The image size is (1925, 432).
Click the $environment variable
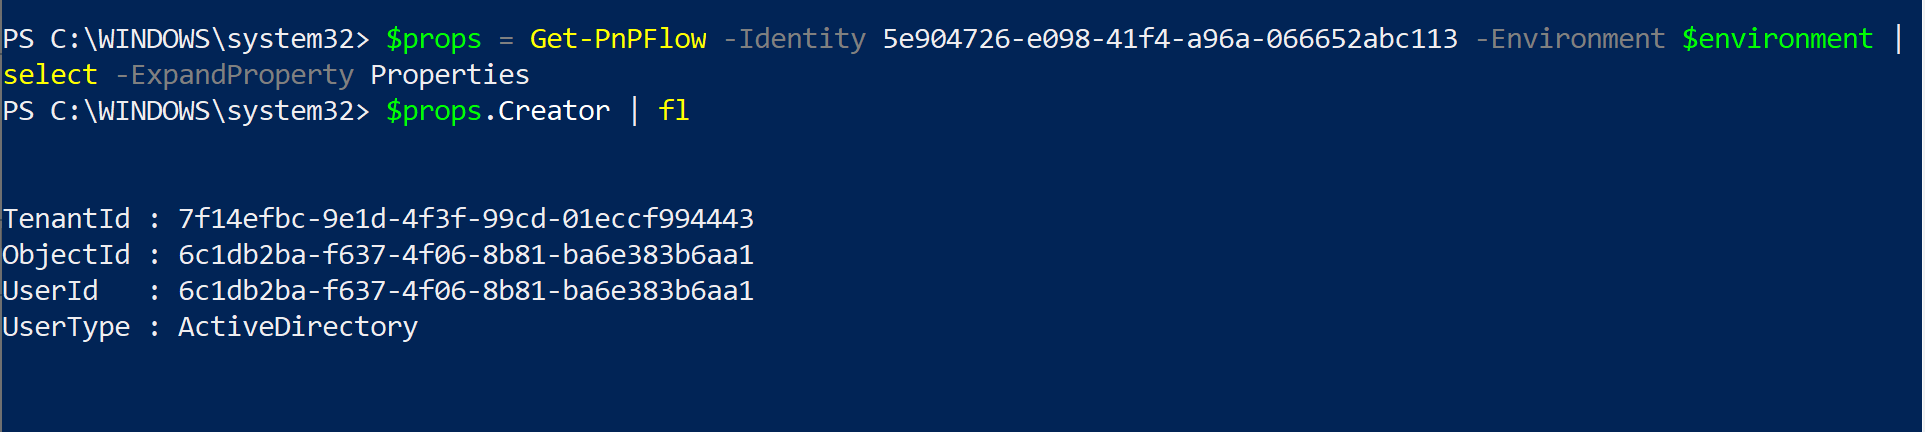click(1777, 40)
